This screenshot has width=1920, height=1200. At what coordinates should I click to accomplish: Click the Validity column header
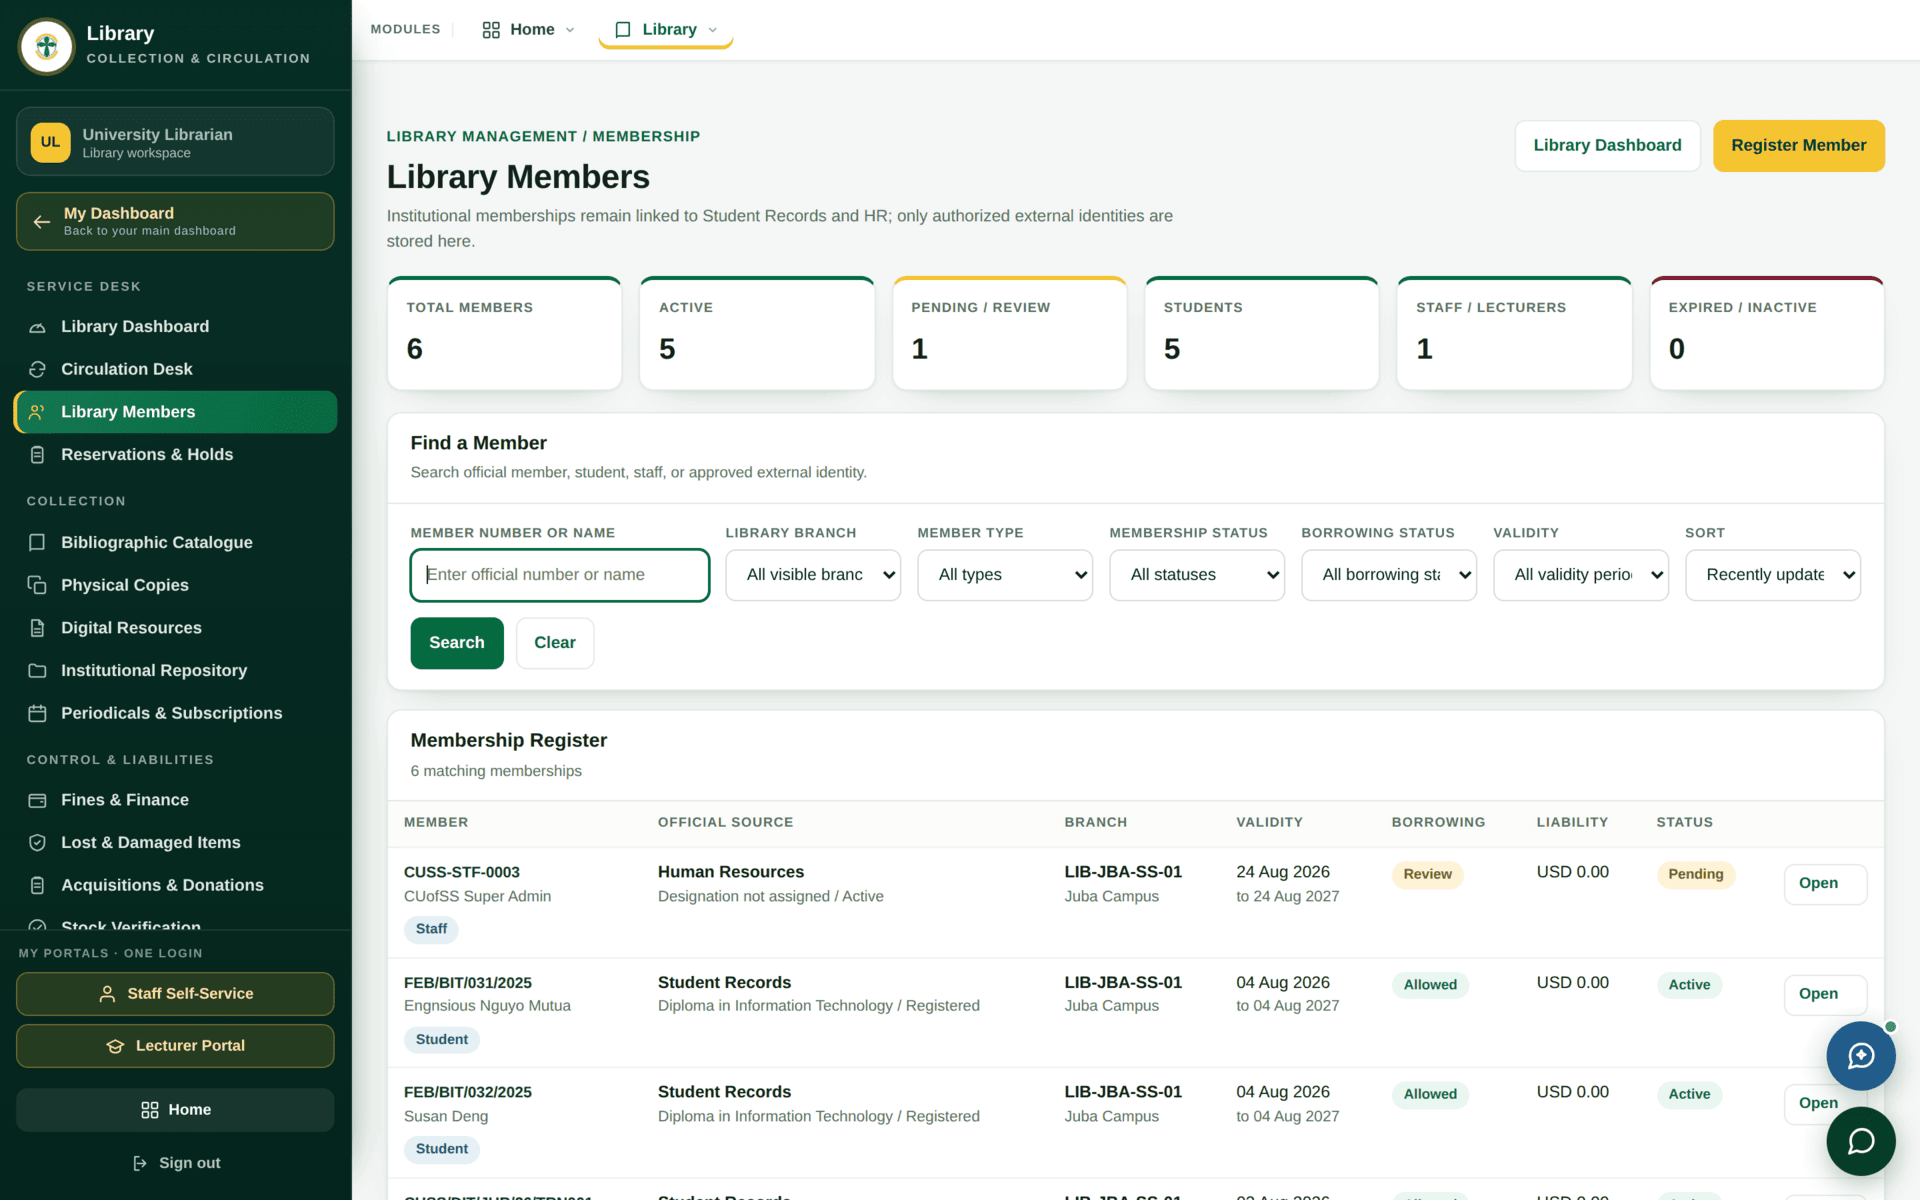pyautogui.click(x=1269, y=823)
